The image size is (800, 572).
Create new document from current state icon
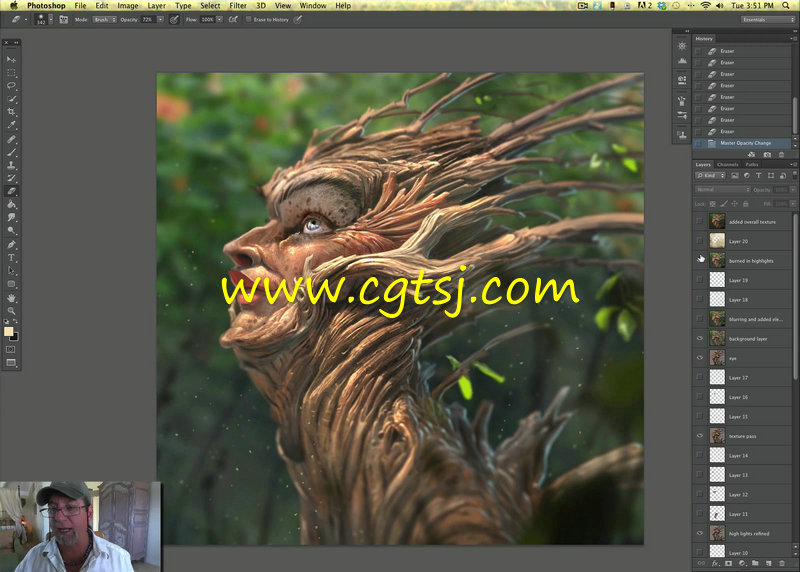[x=752, y=155]
